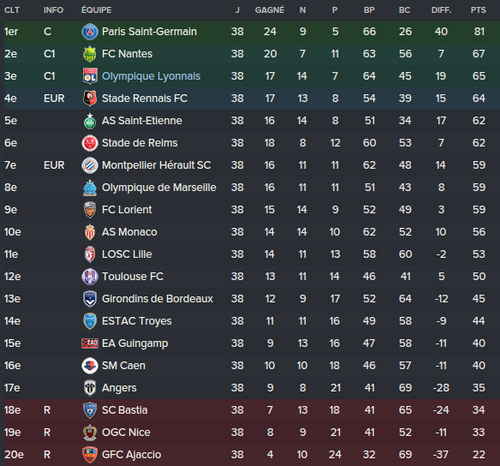The width and height of the screenshot is (500, 466).
Task: Open the Olympique Lyonnais team link
Action: (x=151, y=76)
